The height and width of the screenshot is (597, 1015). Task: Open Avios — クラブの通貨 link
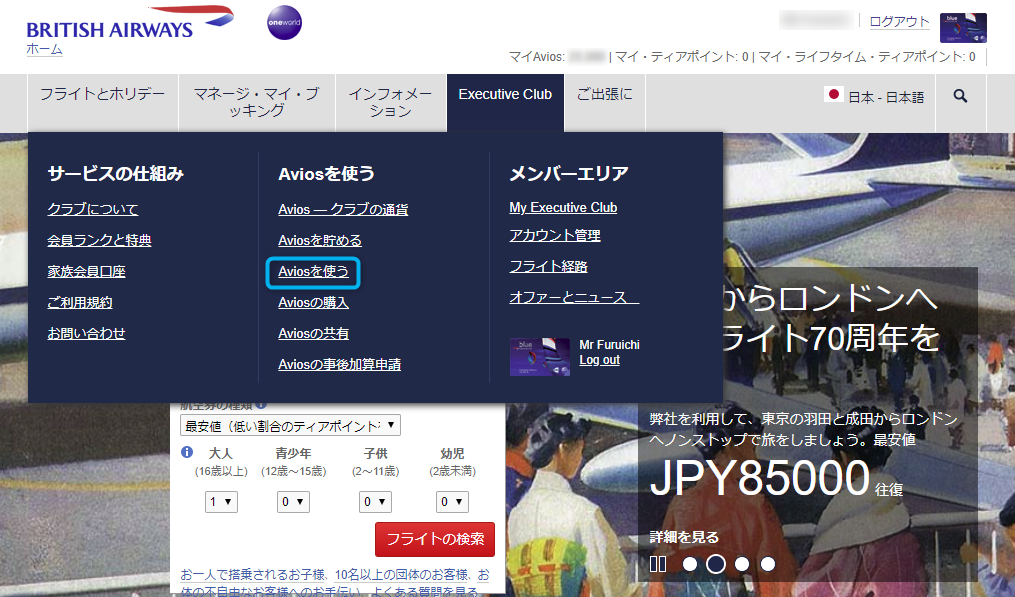343,209
